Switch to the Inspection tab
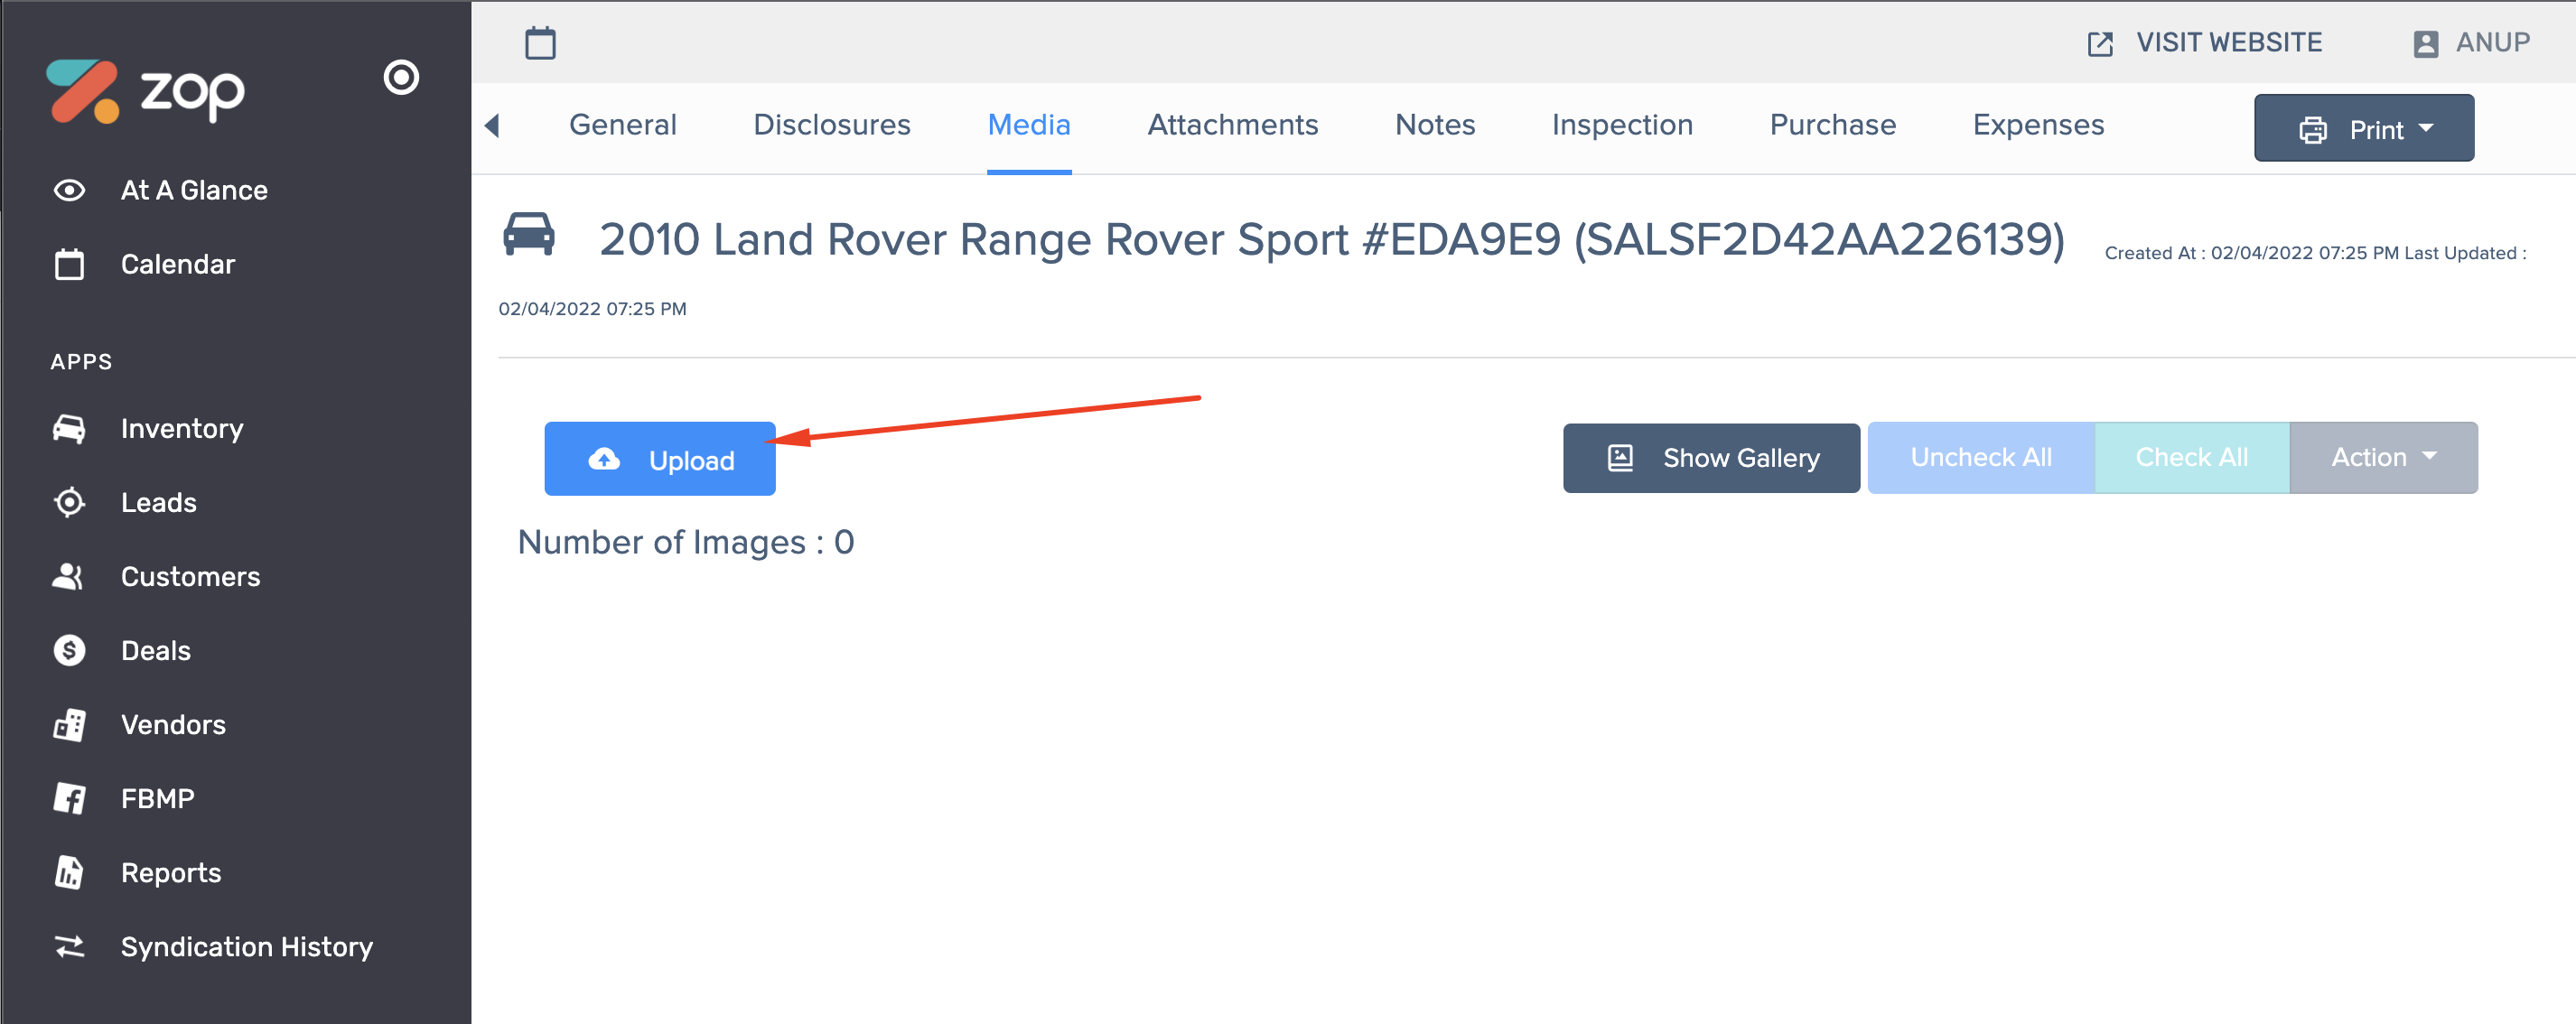Image resolution: width=2576 pixels, height=1024 pixels. click(1621, 125)
